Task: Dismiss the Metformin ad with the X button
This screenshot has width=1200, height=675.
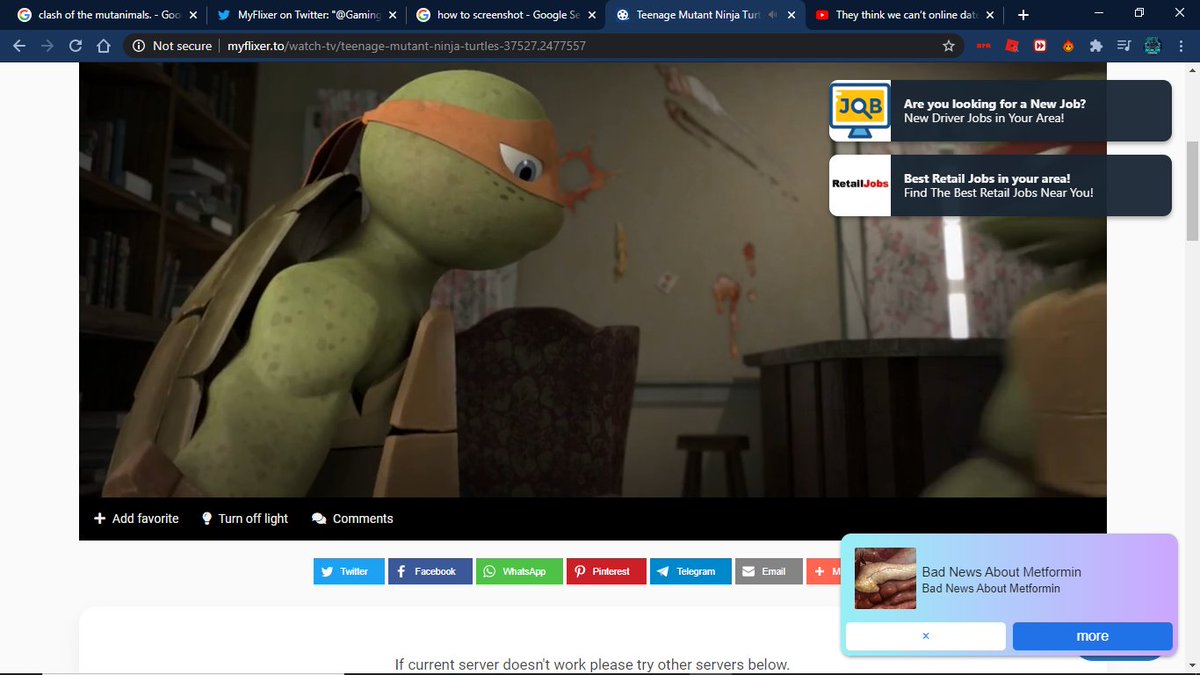Action: 926,636
